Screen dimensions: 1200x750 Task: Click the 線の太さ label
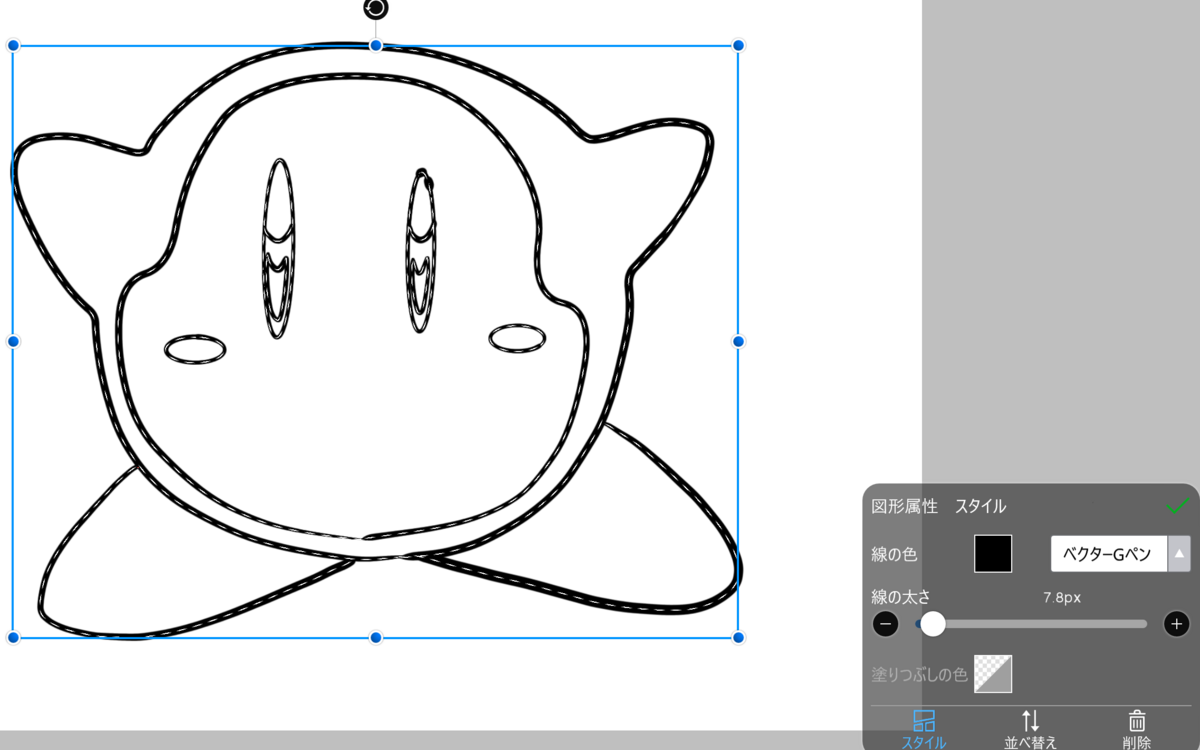(x=901, y=597)
